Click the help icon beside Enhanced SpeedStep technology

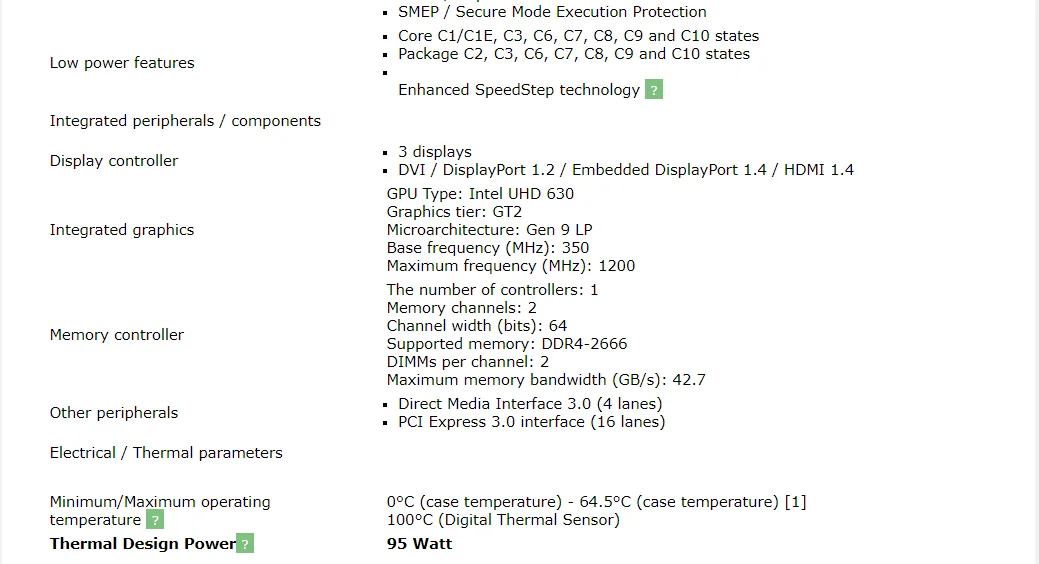coord(654,90)
